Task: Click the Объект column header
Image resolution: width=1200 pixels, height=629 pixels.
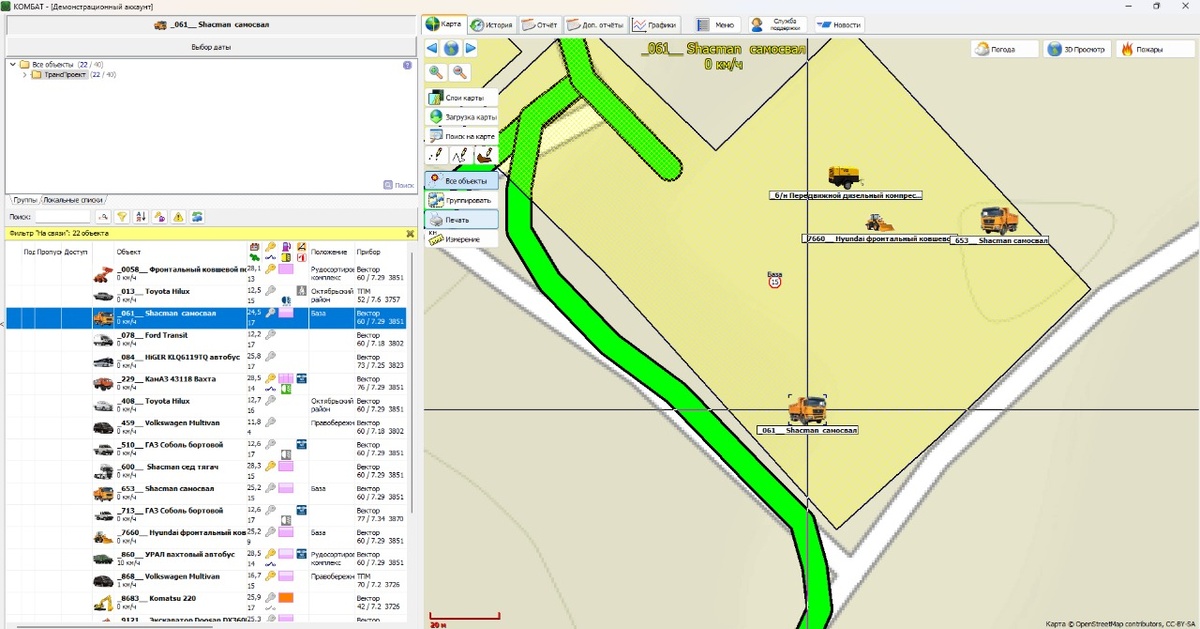Action: pos(129,252)
